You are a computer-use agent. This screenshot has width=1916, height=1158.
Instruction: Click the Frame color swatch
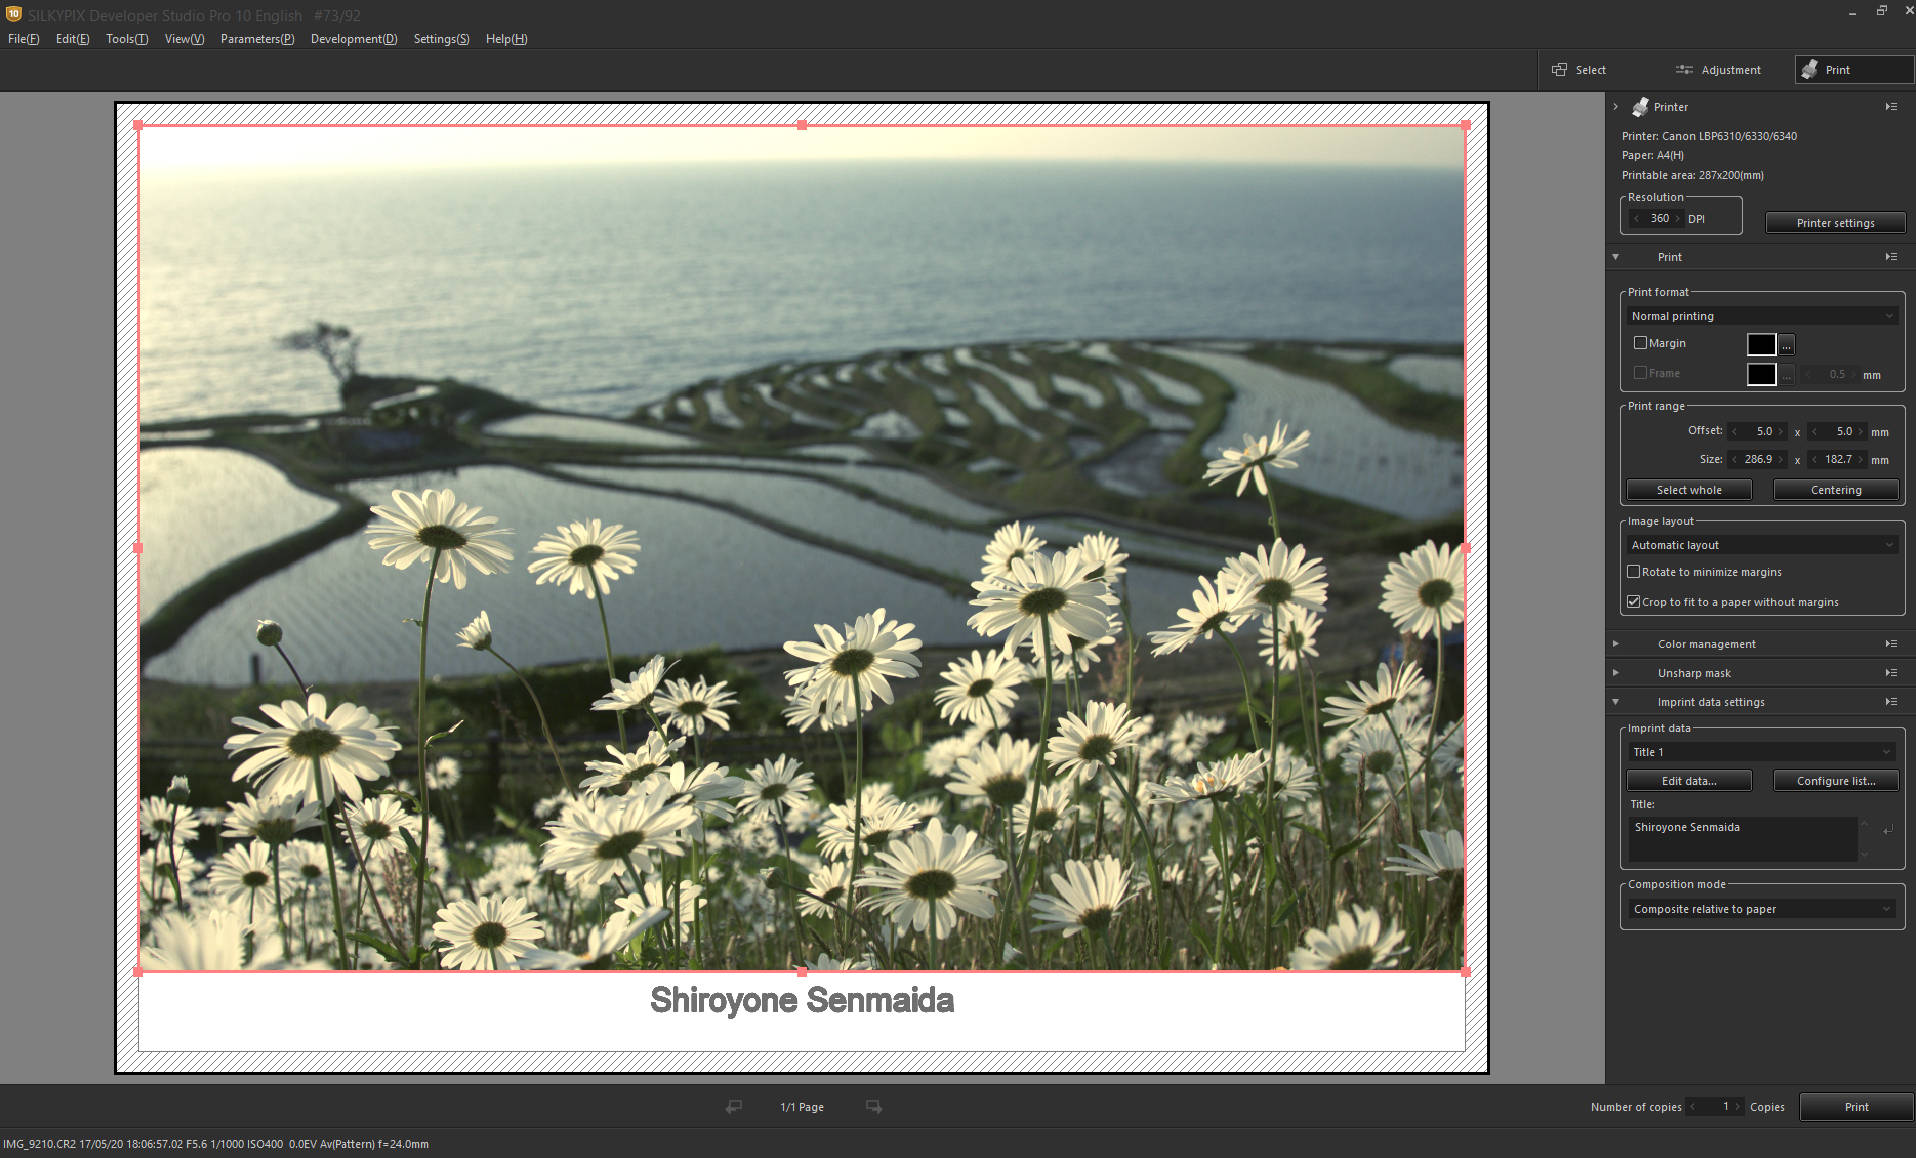coord(1761,375)
